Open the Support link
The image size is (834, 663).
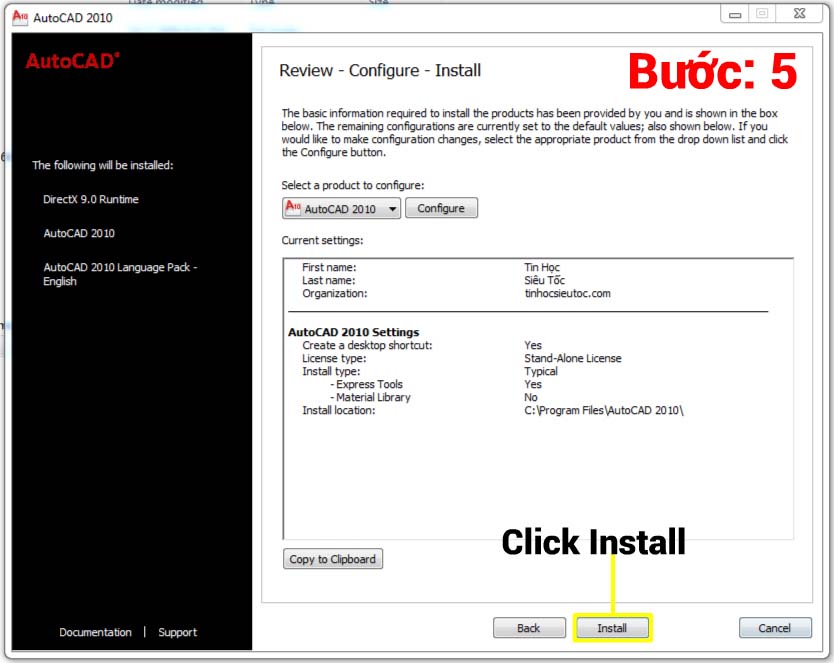pyautogui.click(x=178, y=632)
